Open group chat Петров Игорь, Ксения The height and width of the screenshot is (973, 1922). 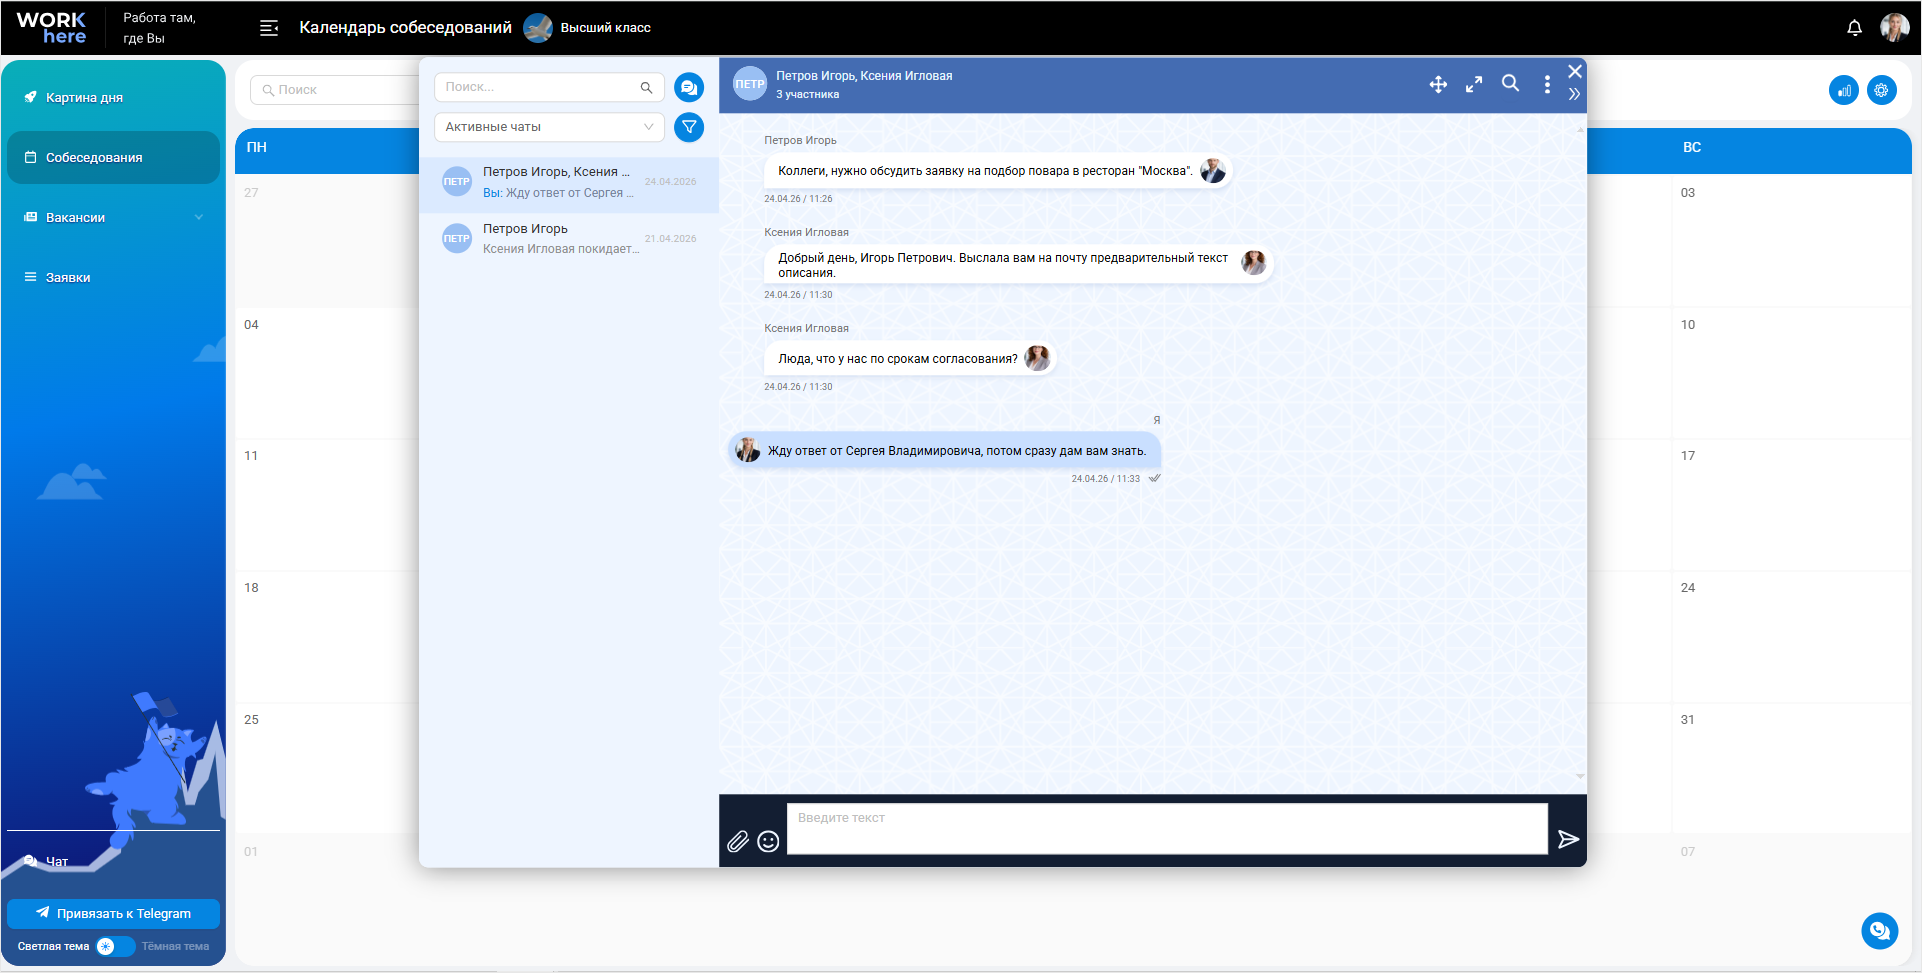pyautogui.click(x=569, y=184)
